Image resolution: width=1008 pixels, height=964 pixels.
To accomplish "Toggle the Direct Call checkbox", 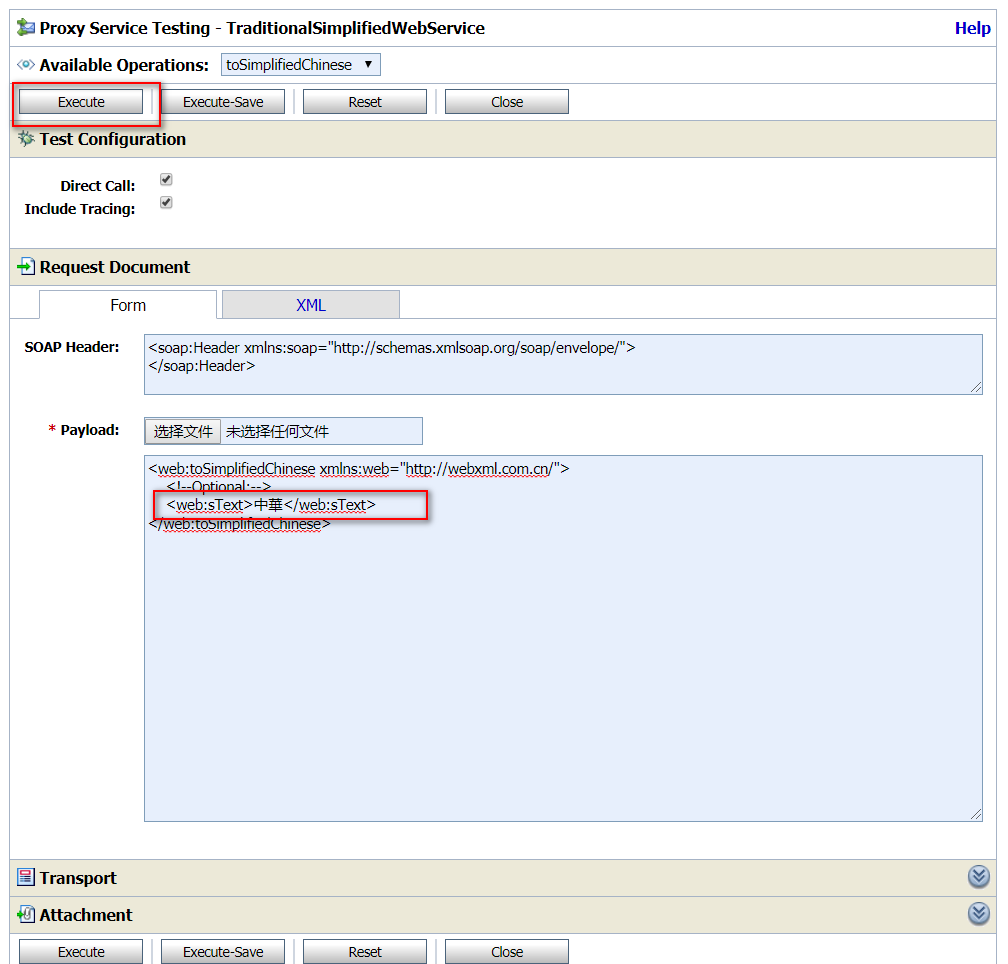I will pyautogui.click(x=166, y=179).
